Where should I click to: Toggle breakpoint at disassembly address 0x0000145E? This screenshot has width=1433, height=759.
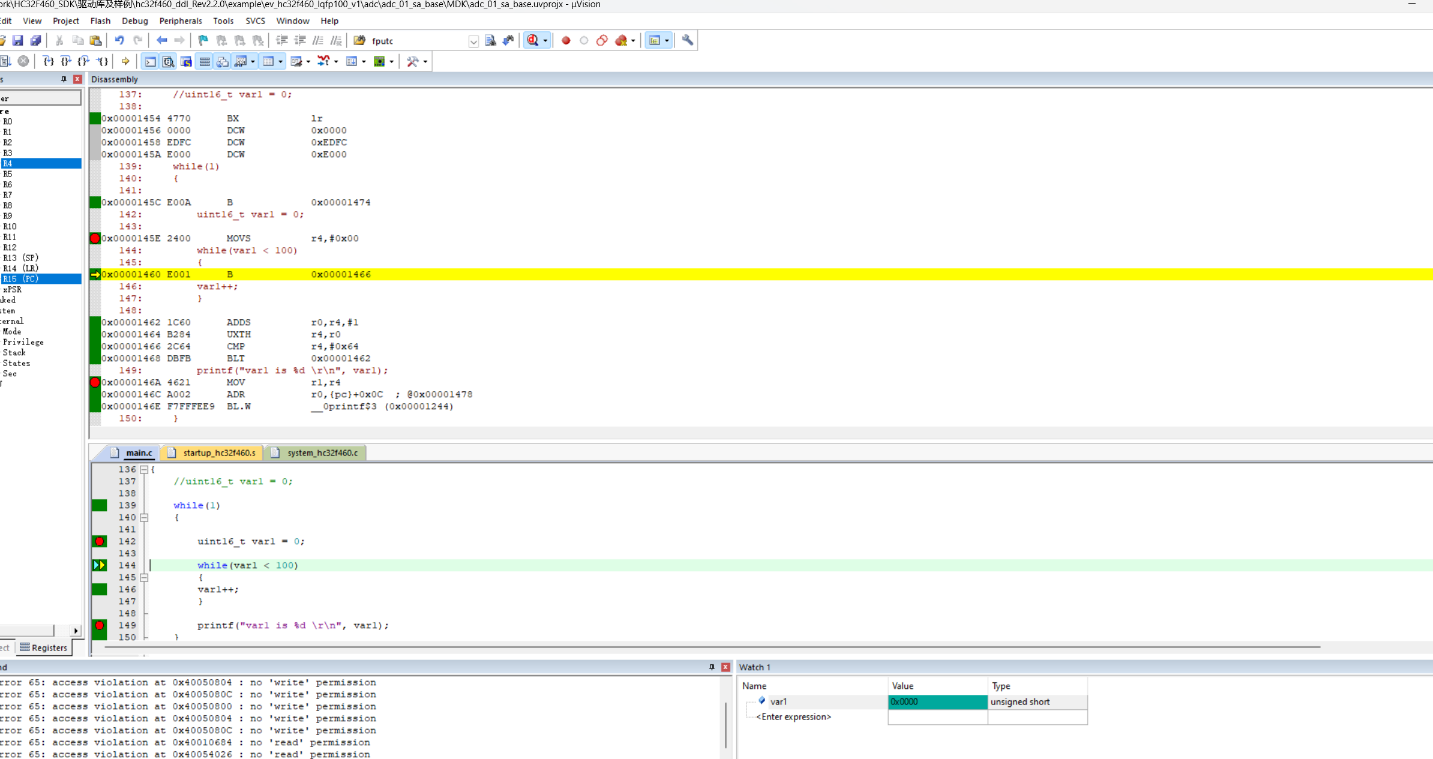click(96, 238)
